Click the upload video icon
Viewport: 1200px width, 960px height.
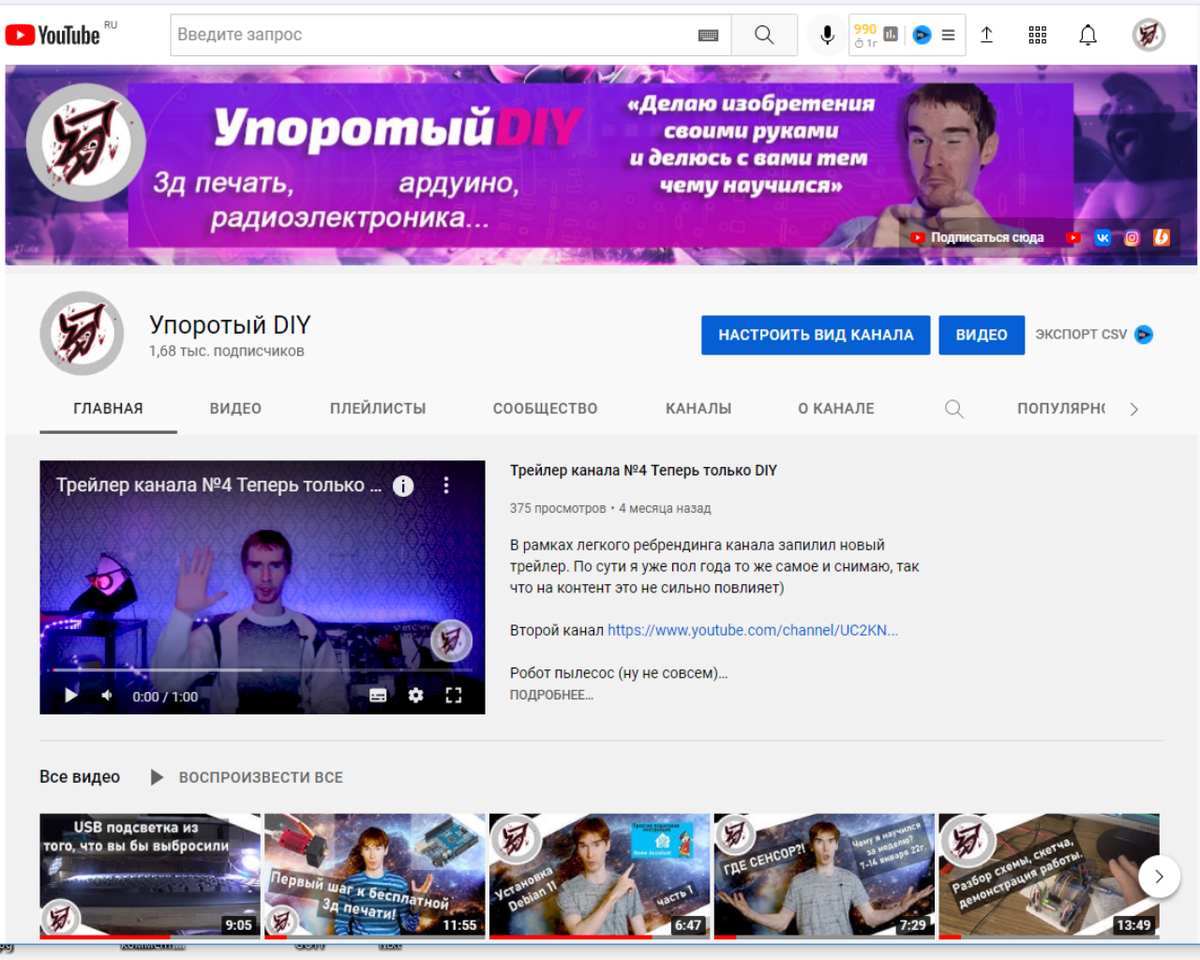pyautogui.click(x=986, y=35)
